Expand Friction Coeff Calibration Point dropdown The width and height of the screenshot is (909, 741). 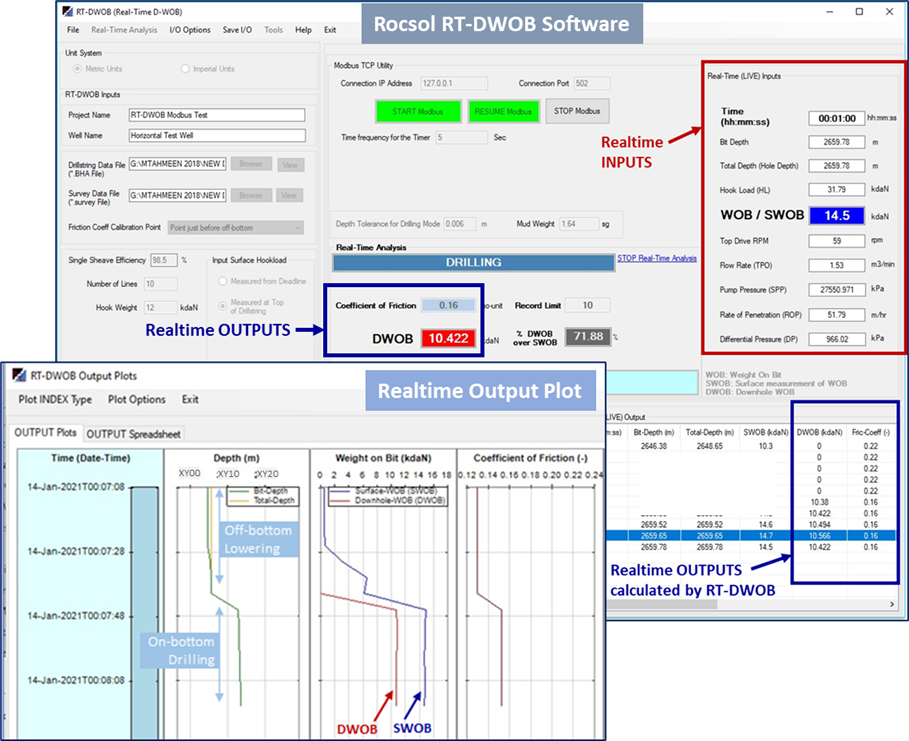297,228
